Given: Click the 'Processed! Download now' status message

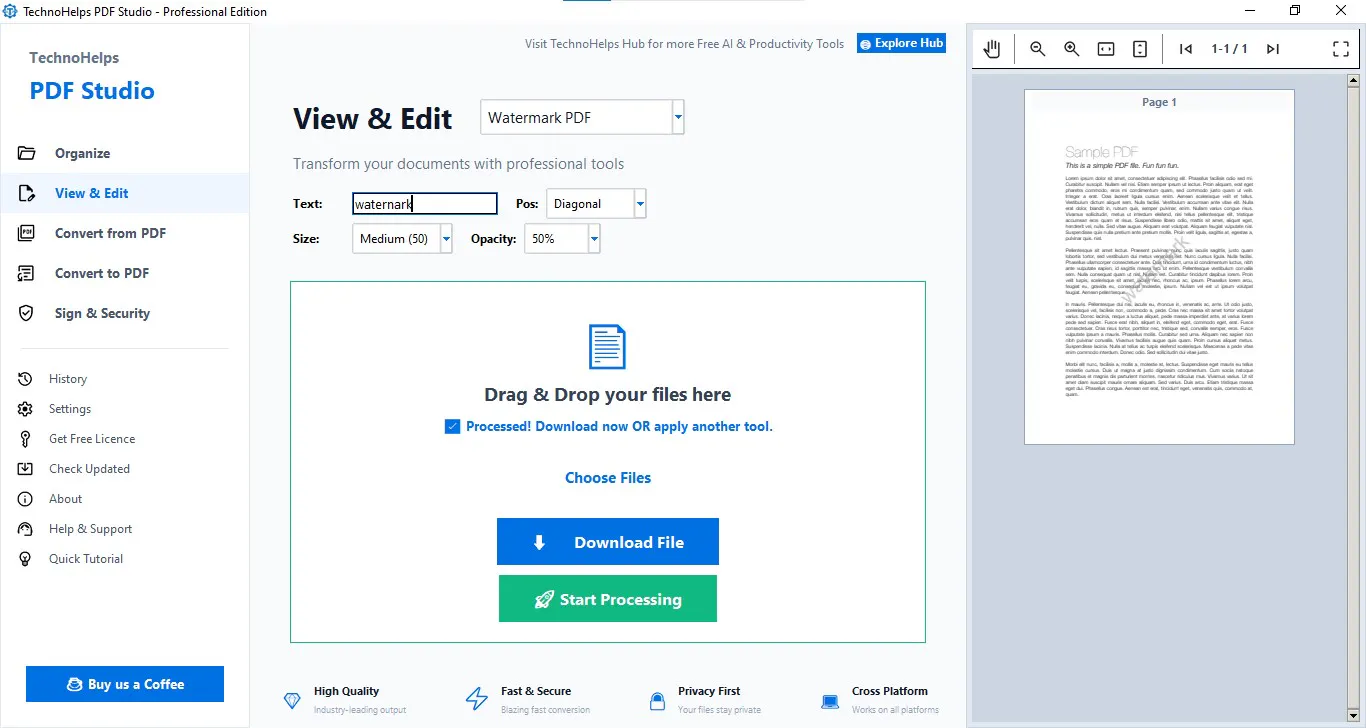Looking at the screenshot, I should coord(619,427).
